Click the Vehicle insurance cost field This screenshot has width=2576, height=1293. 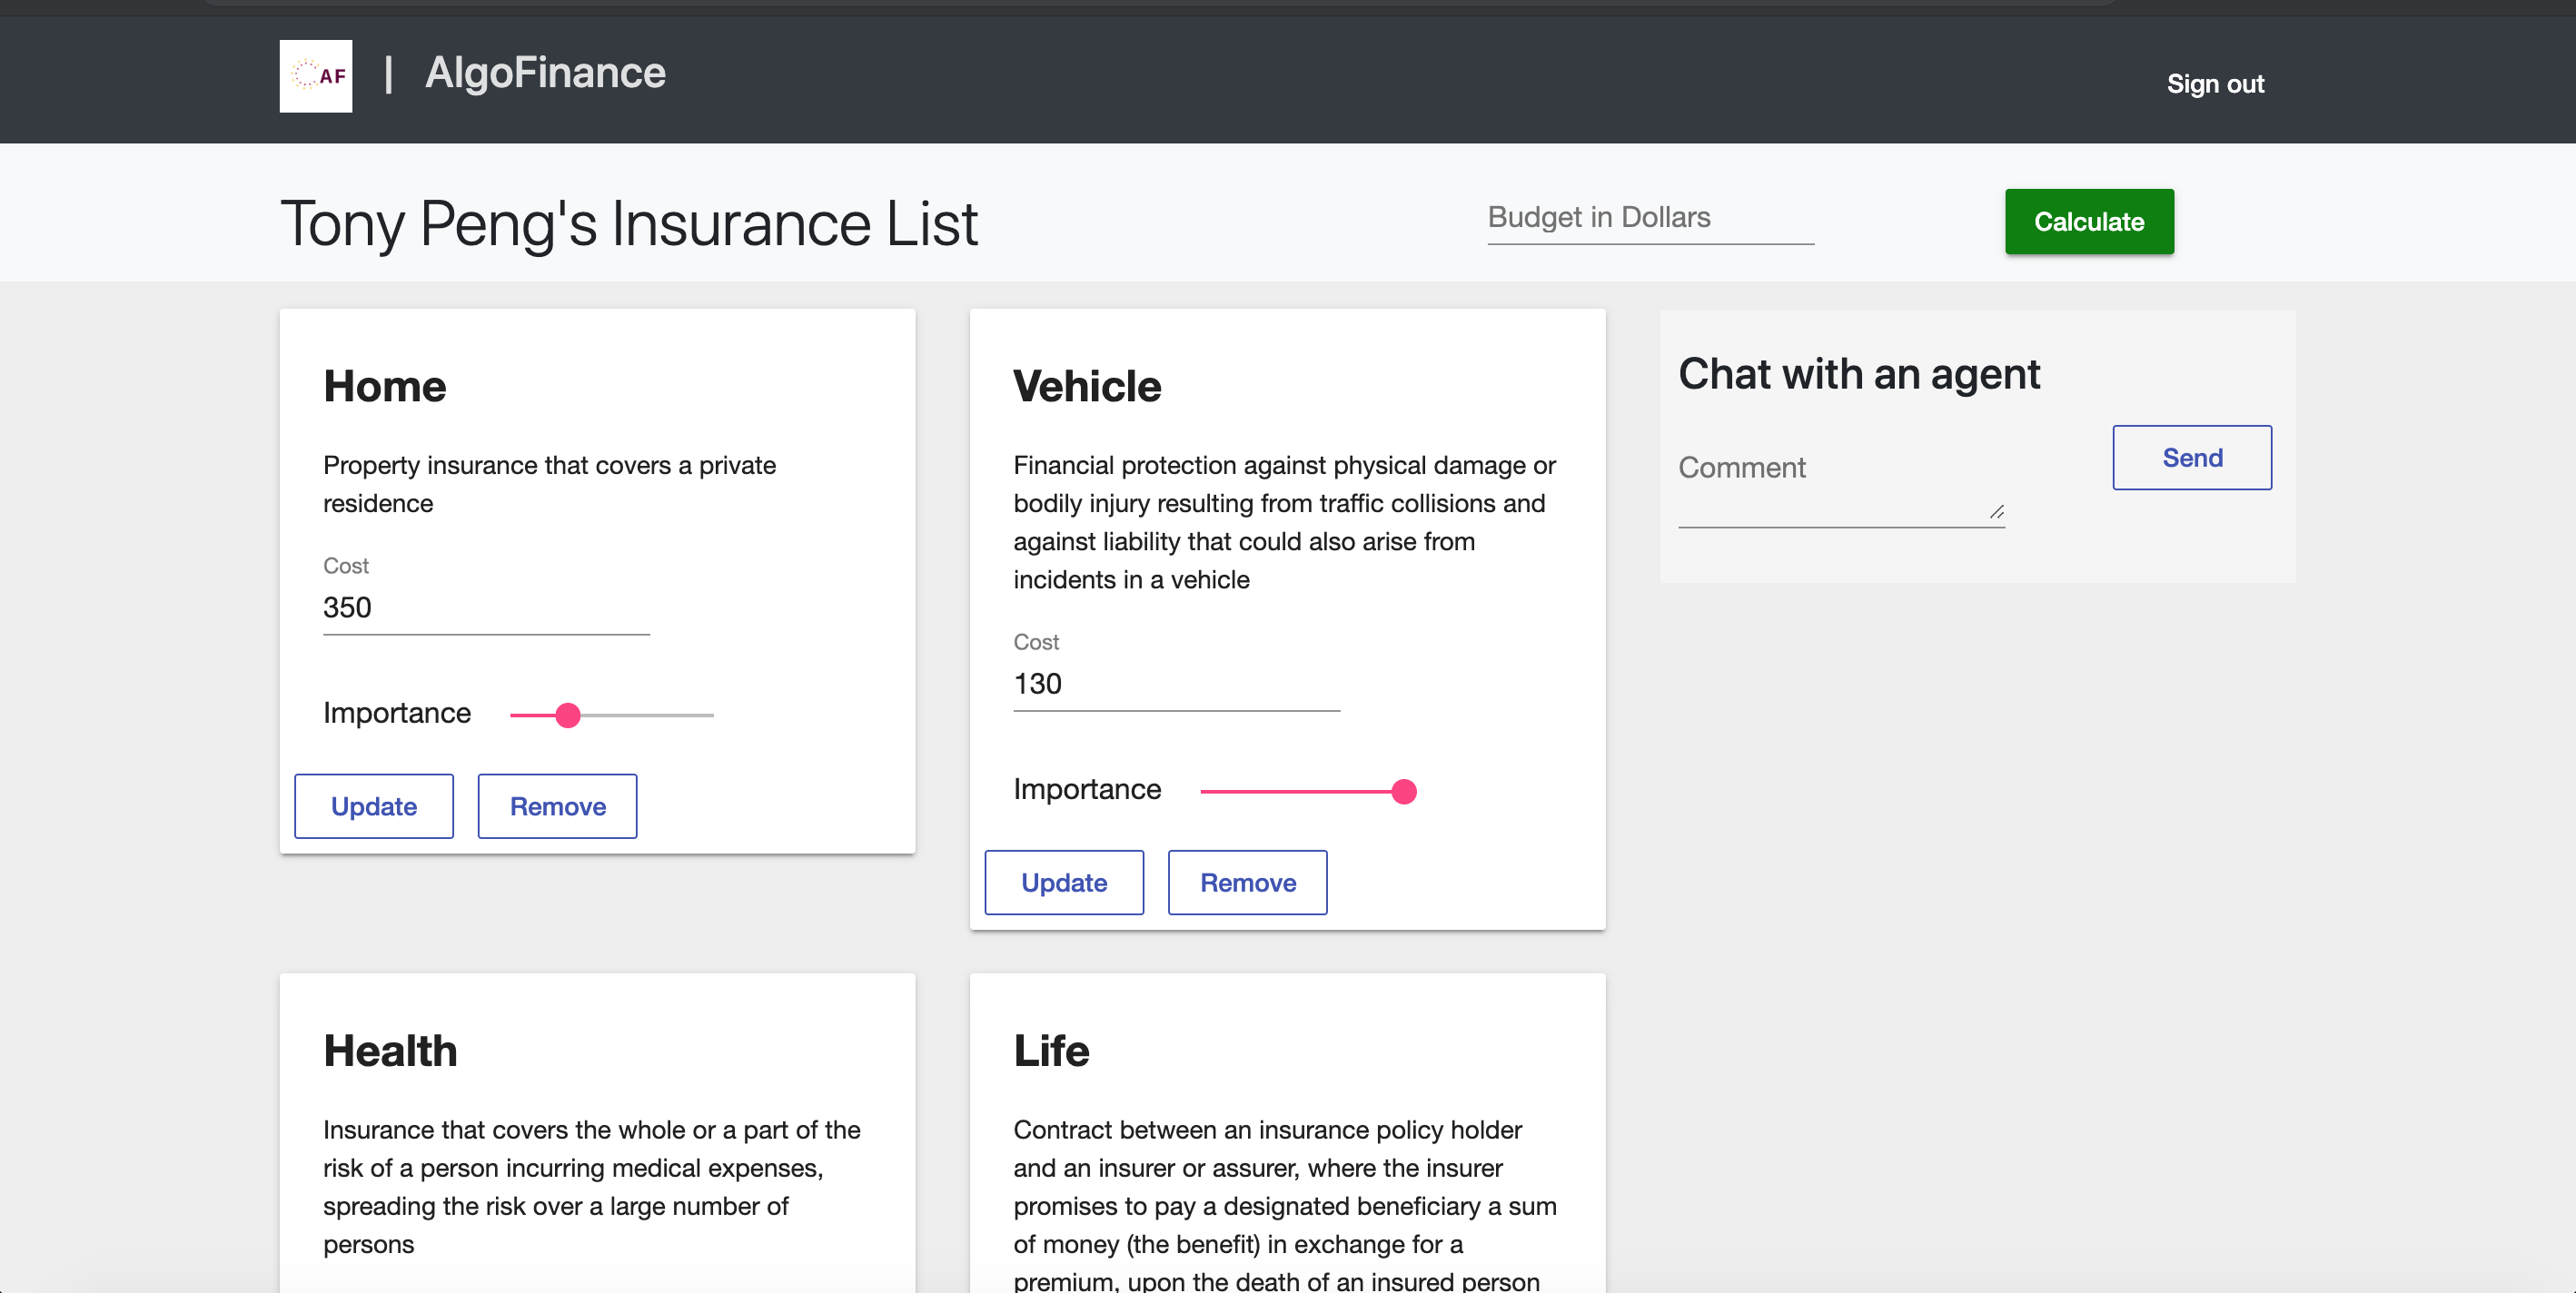pyautogui.click(x=1176, y=684)
